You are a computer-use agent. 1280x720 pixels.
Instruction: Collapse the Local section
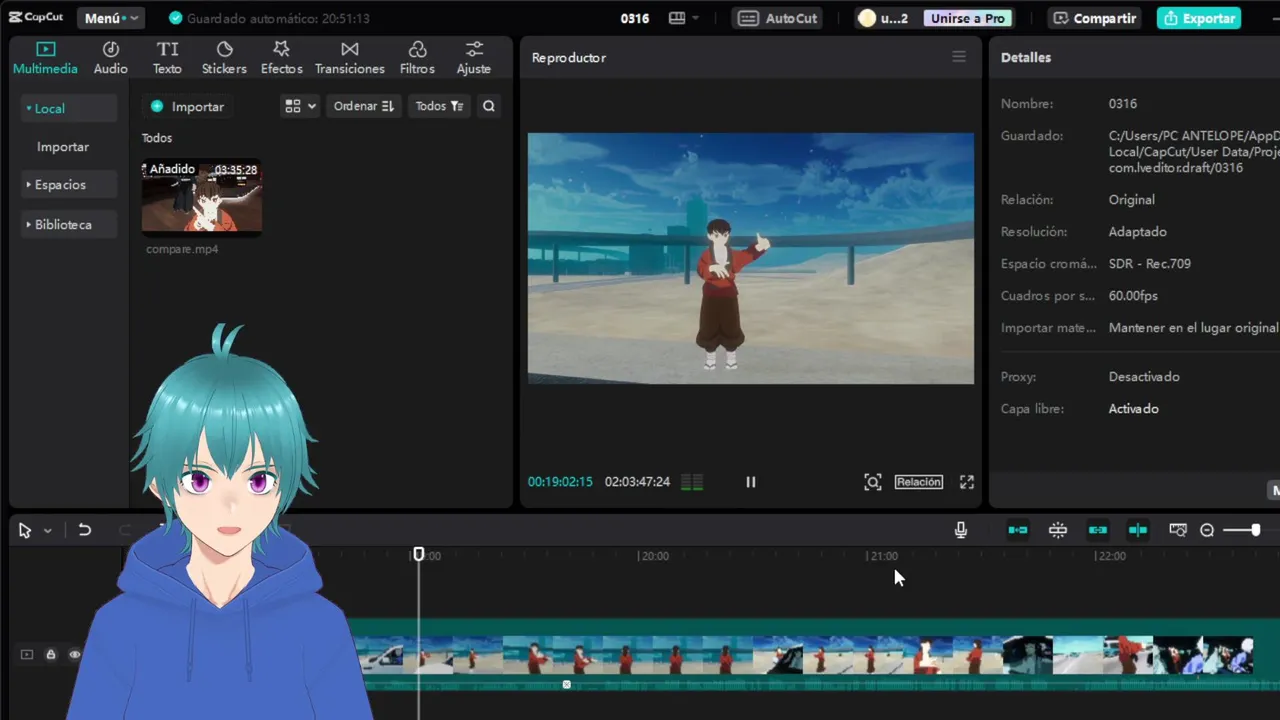point(68,108)
